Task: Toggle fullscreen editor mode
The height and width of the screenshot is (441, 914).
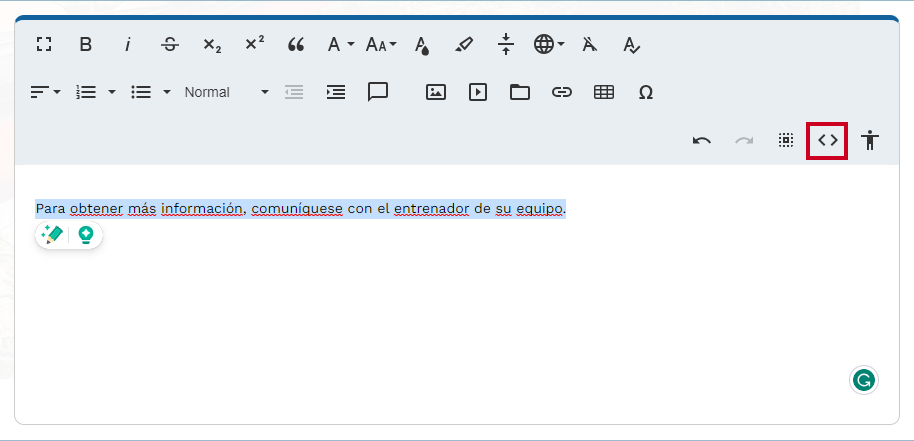Action: (44, 44)
